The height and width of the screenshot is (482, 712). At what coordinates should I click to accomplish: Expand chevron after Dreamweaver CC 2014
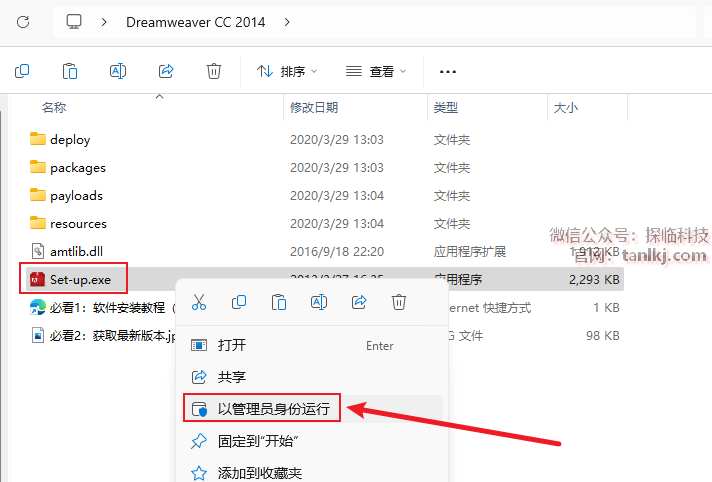[287, 22]
